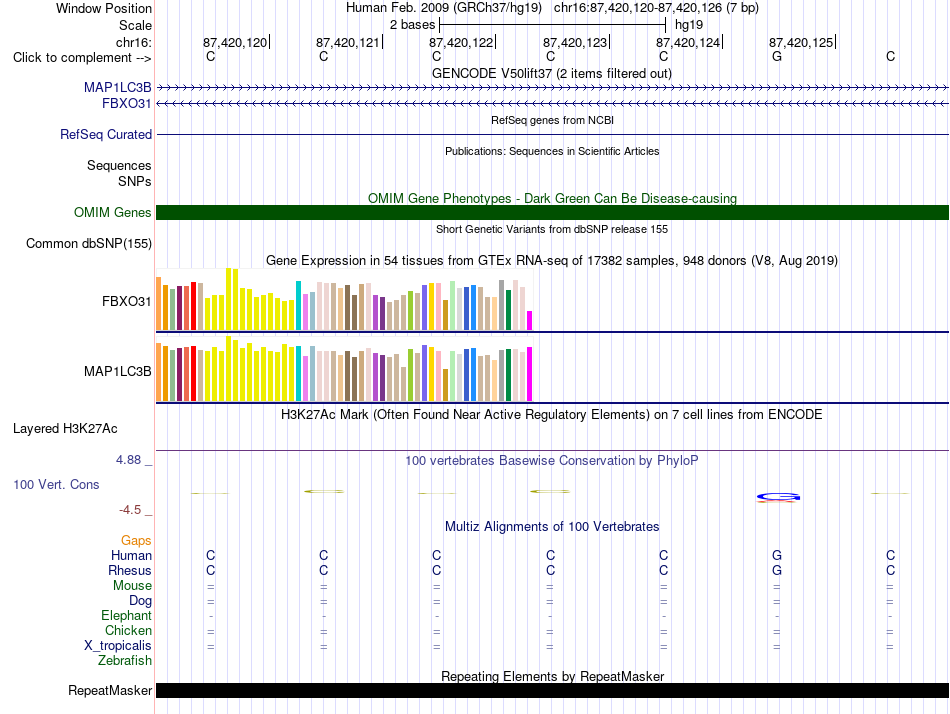Click the GENCODE V50lift37 track title
The height and width of the screenshot is (714, 950).
(x=552, y=73)
